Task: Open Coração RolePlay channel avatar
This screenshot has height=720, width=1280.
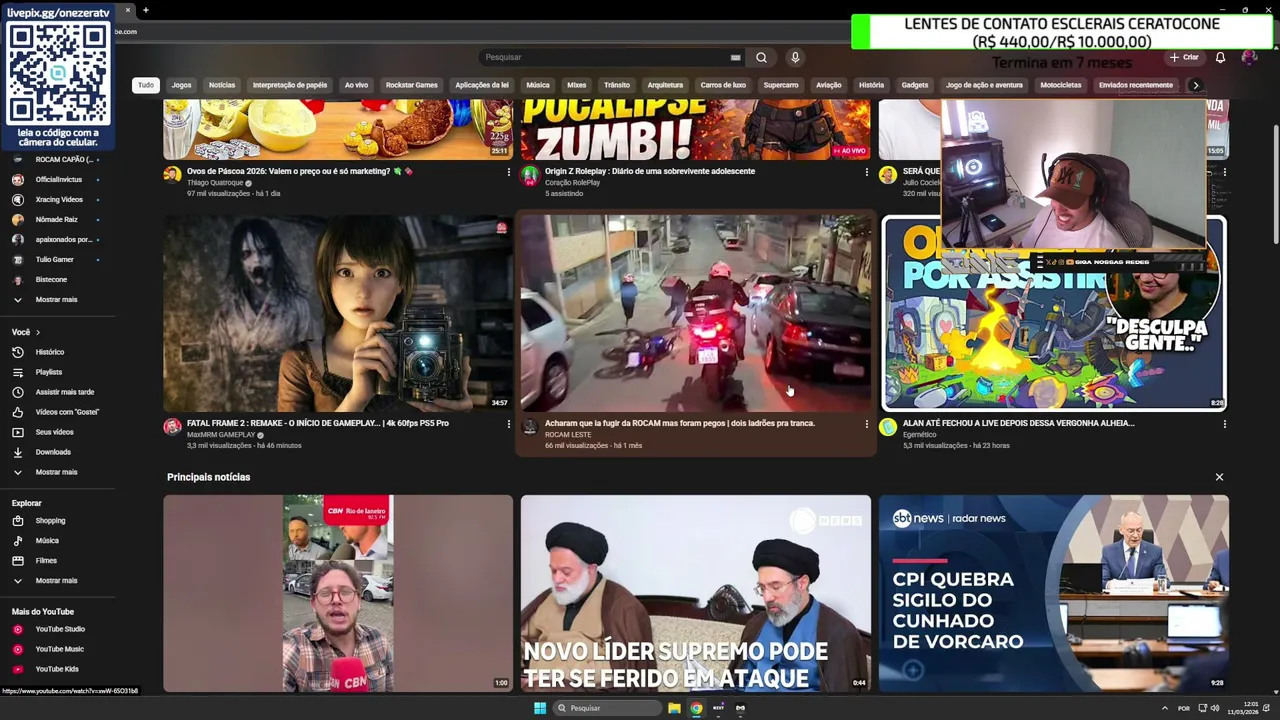Action: tap(530, 175)
